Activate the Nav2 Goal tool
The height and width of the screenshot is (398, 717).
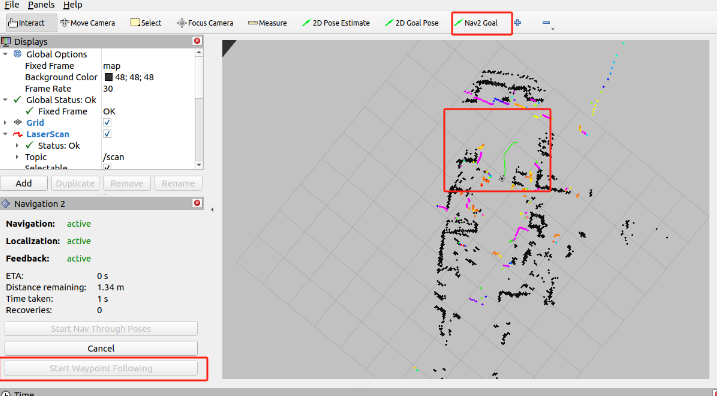[476, 23]
